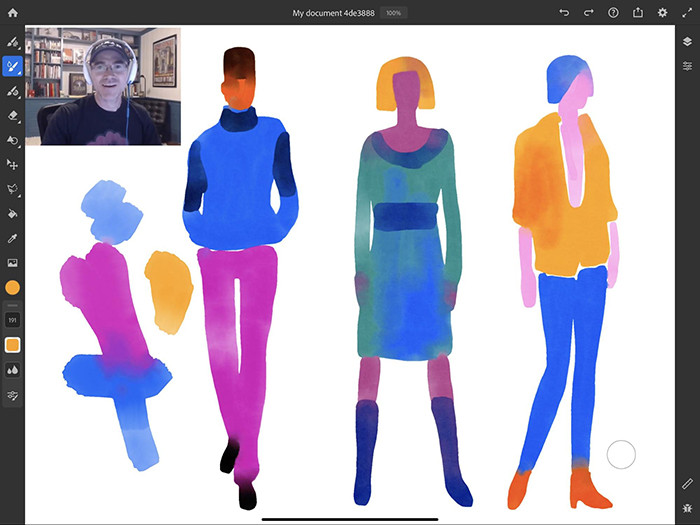Choose the Eraser tool
The height and width of the screenshot is (525, 700).
pos(13,115)
